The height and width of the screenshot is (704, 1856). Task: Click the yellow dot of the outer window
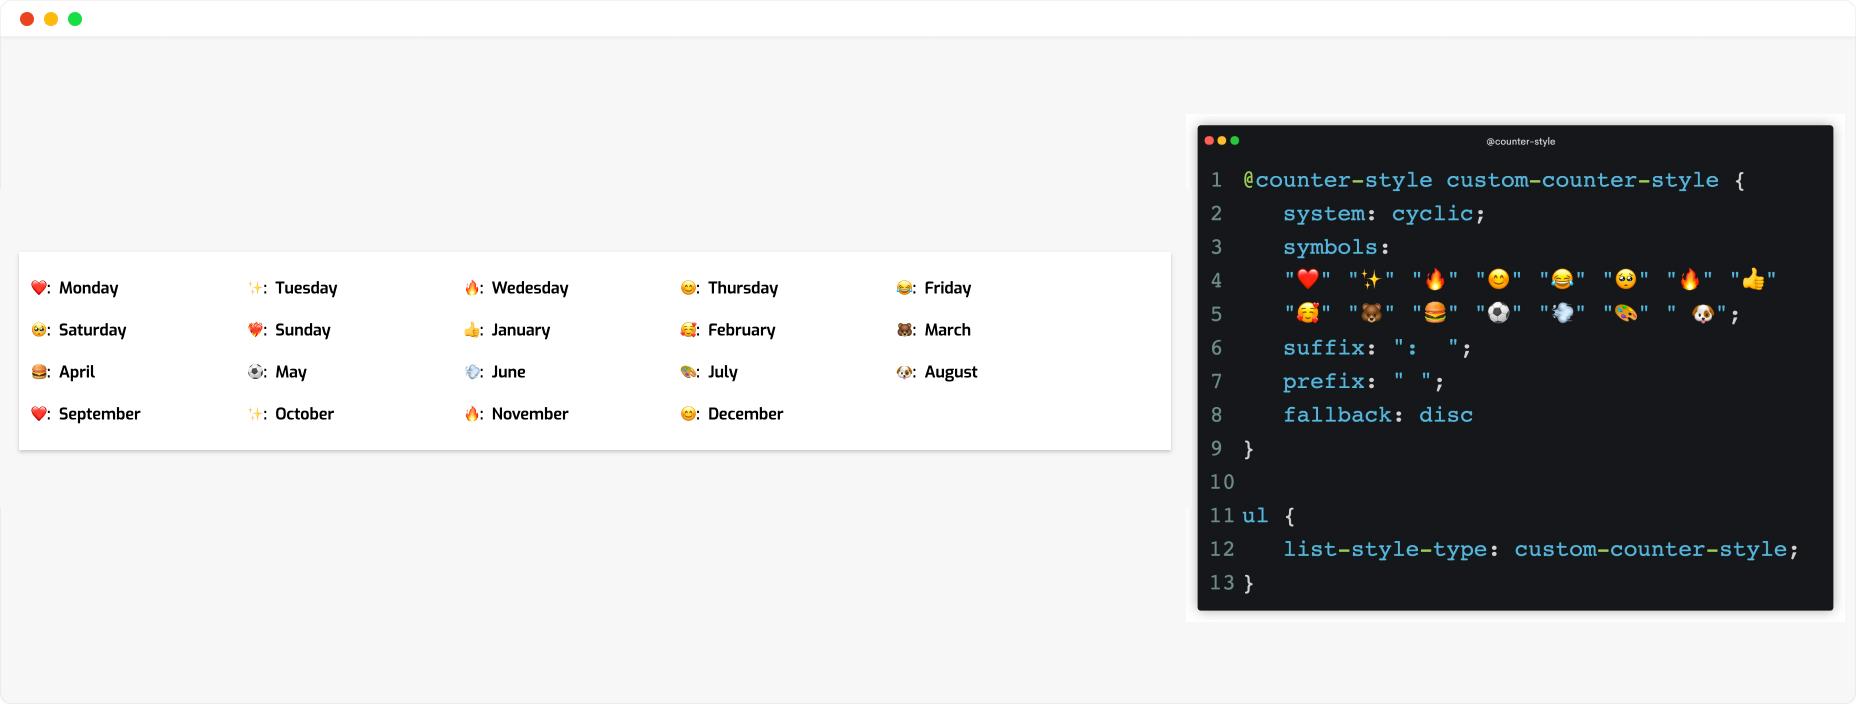tap(51, 19)
